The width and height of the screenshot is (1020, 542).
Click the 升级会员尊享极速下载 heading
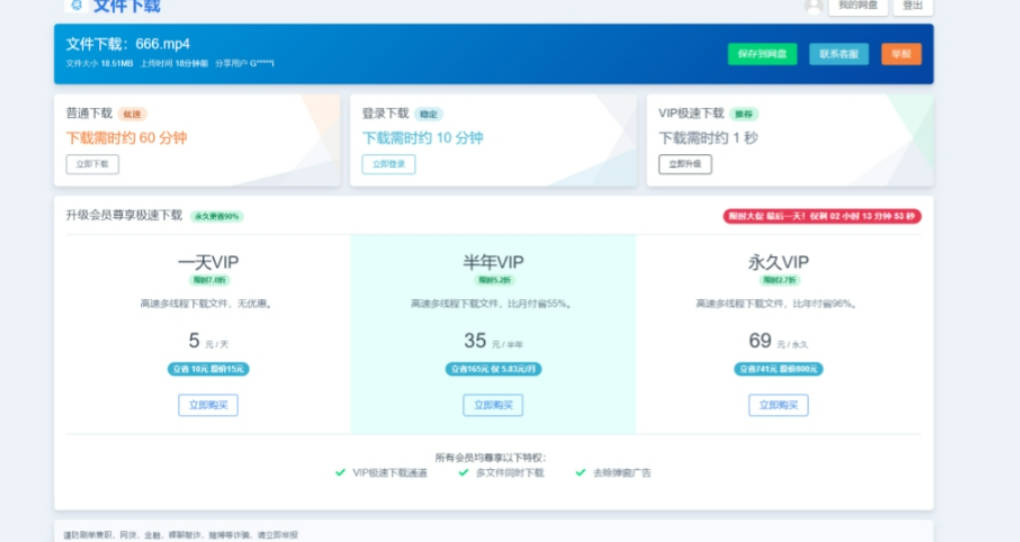pyautogui.click(x=124, y=215)
